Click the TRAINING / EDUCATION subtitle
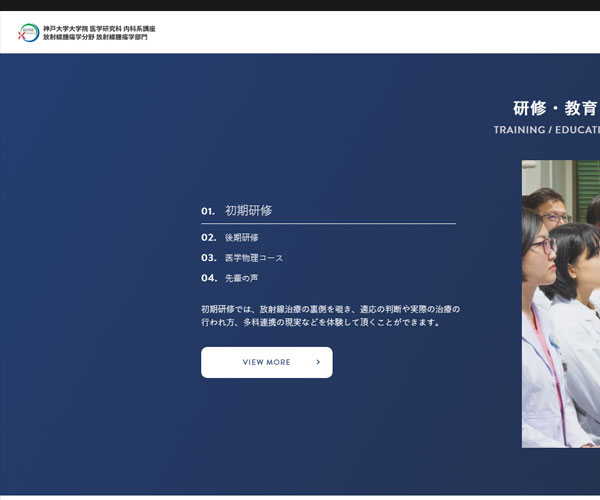The width and height of the screenshot is (600, 500). [546, 130]
